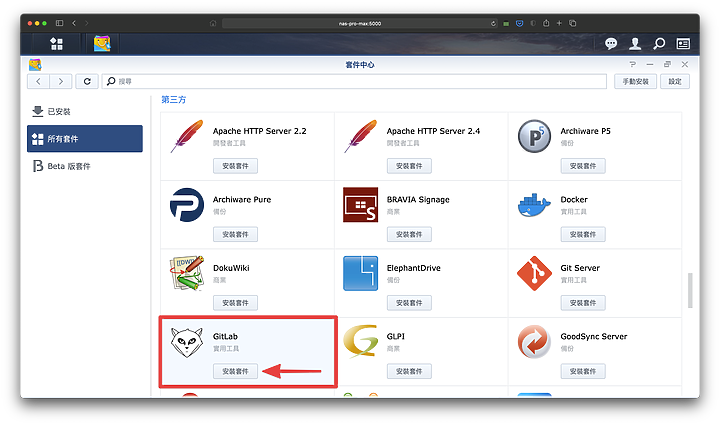Screen dimensions: 720x425
Task: Go back in Package Center
Action: (39, 81)
